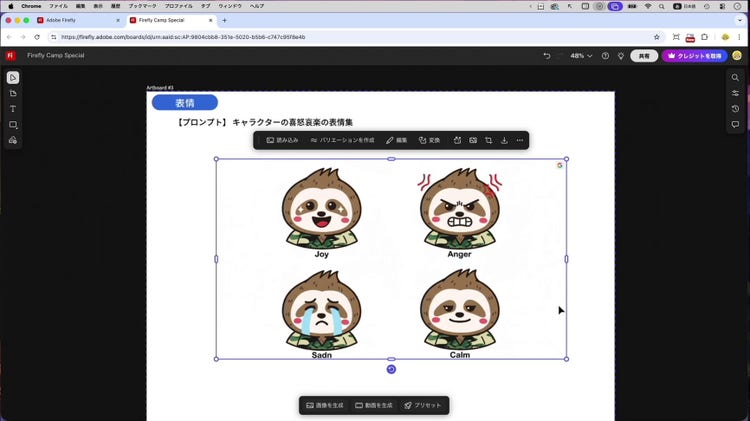
Task: Click the 共有 share button
Action: (645, 56)
